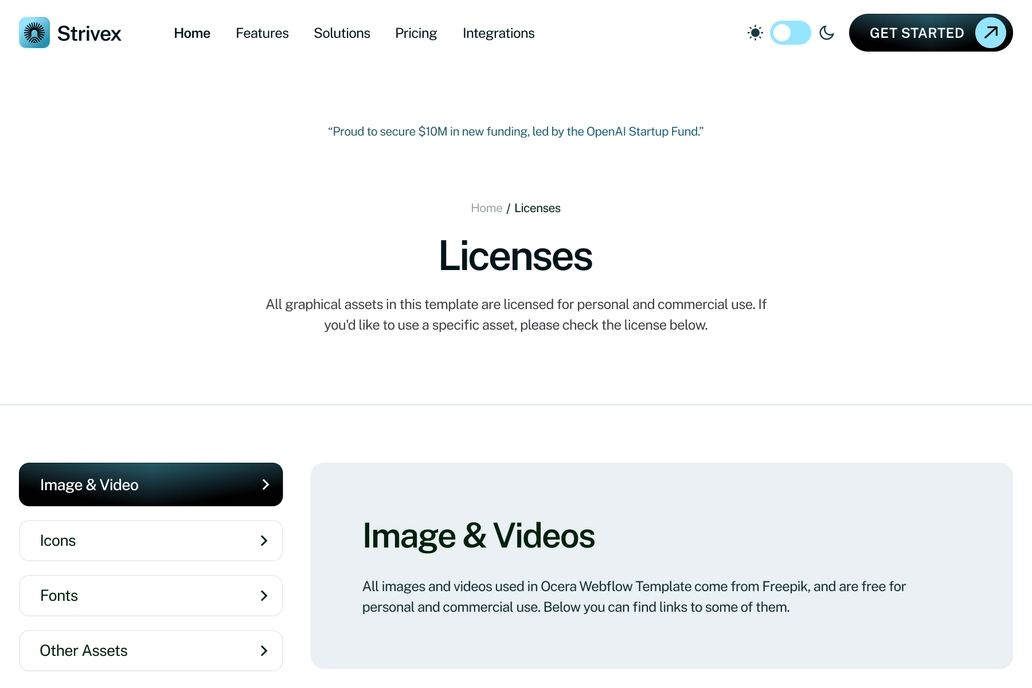Select the Fonts tab

coord(151,596)
